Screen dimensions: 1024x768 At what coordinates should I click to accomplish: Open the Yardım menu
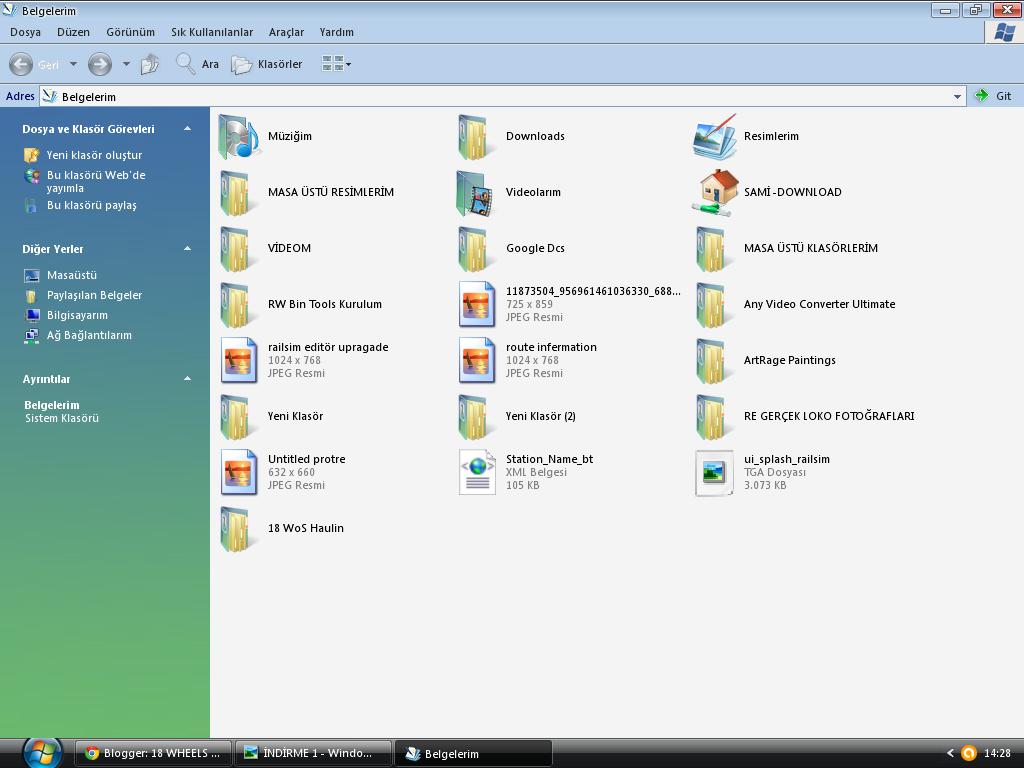click(x=336, y=32)
